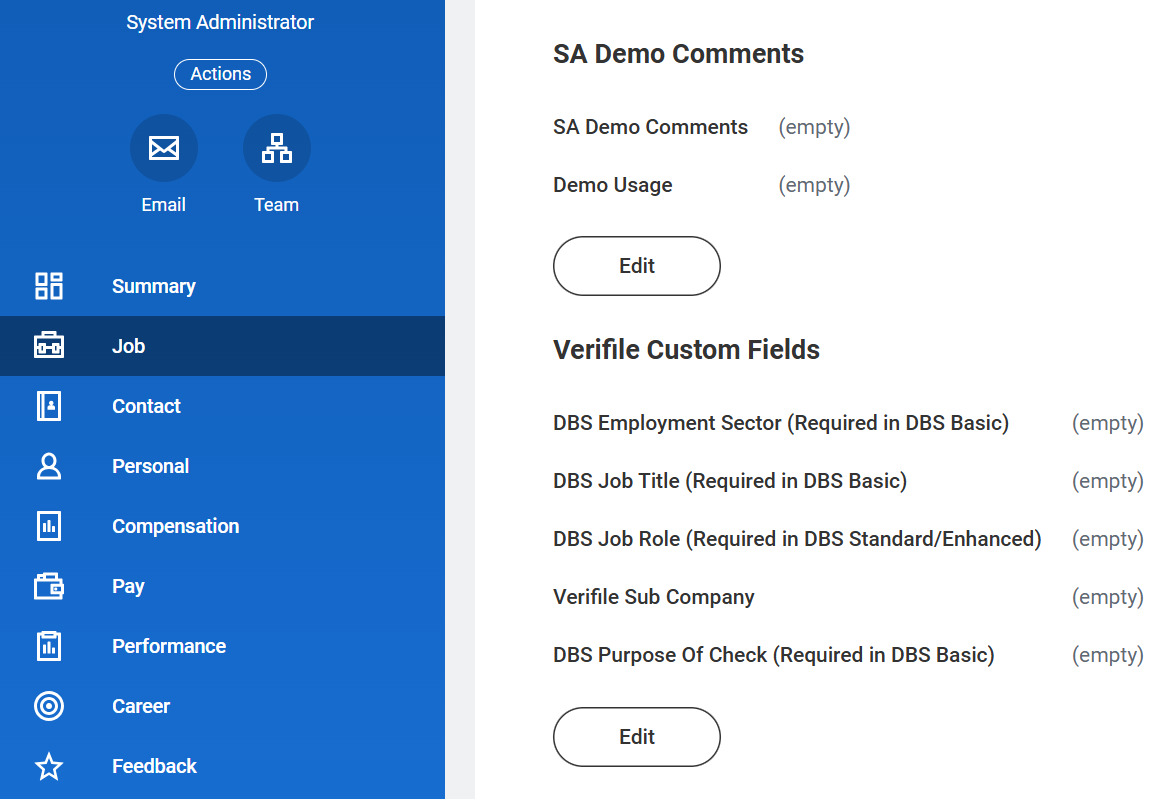Viewport: 1173px width, 799px height.
Task: Click the Contact address book icon
Action: pos(49,406)
